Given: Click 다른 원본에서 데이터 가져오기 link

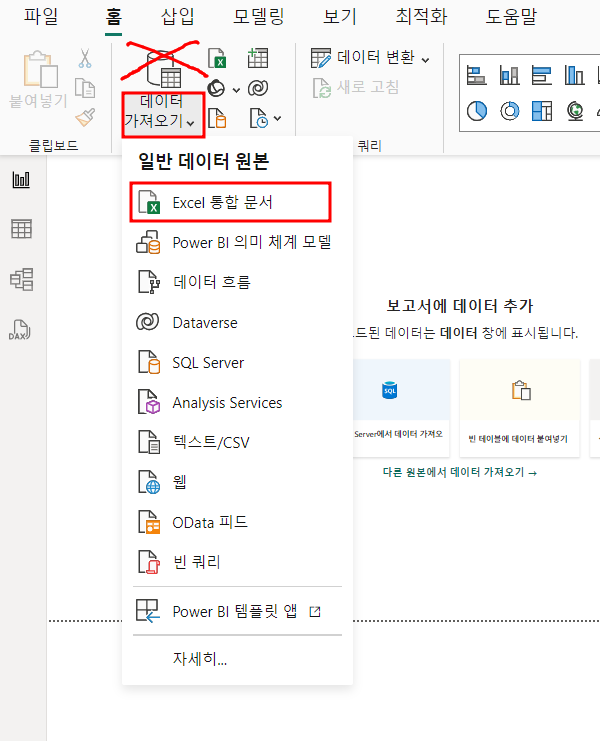Looking at the screenshot, I should pos(460,472).
